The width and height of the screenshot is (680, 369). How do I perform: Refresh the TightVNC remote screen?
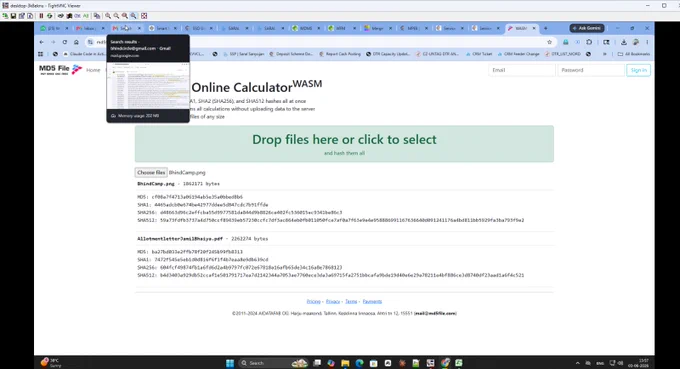click(x=49, y=16)
